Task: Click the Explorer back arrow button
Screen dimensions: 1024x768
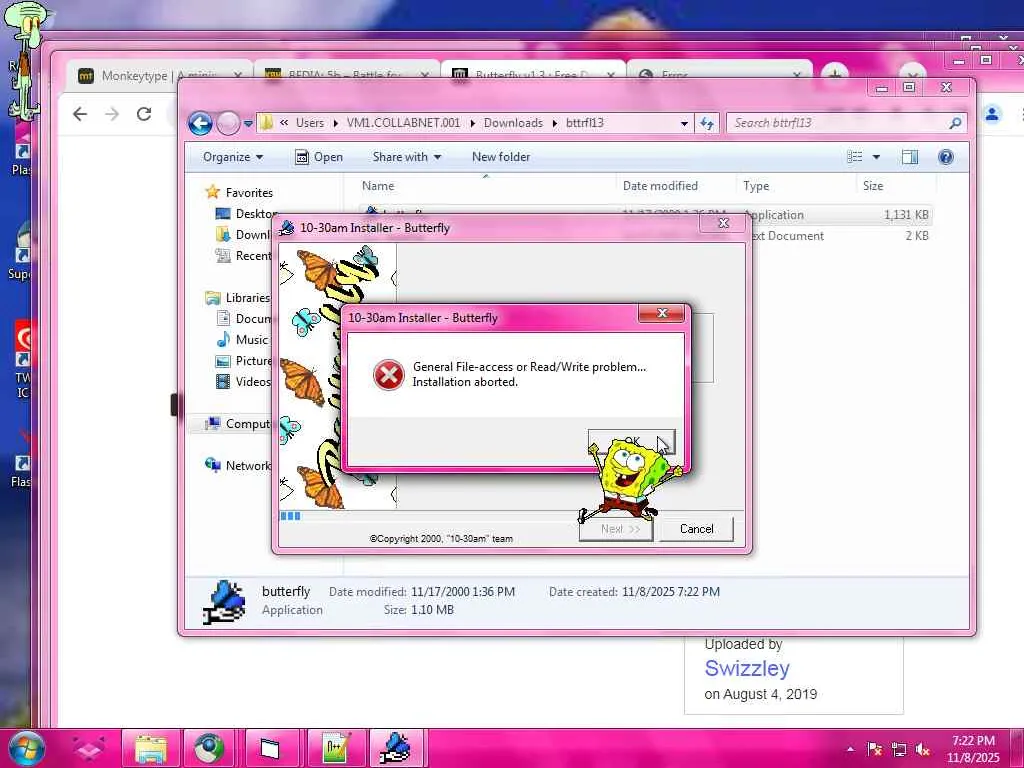Action: tap(200, 123)
